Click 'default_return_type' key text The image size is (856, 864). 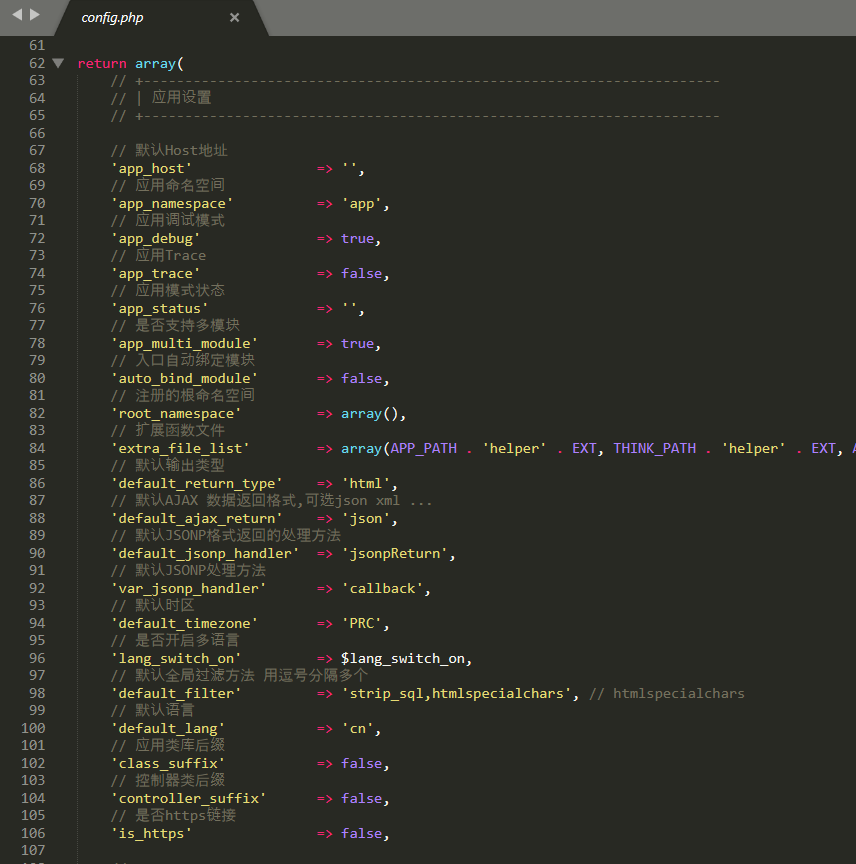[x=197, y=484]
